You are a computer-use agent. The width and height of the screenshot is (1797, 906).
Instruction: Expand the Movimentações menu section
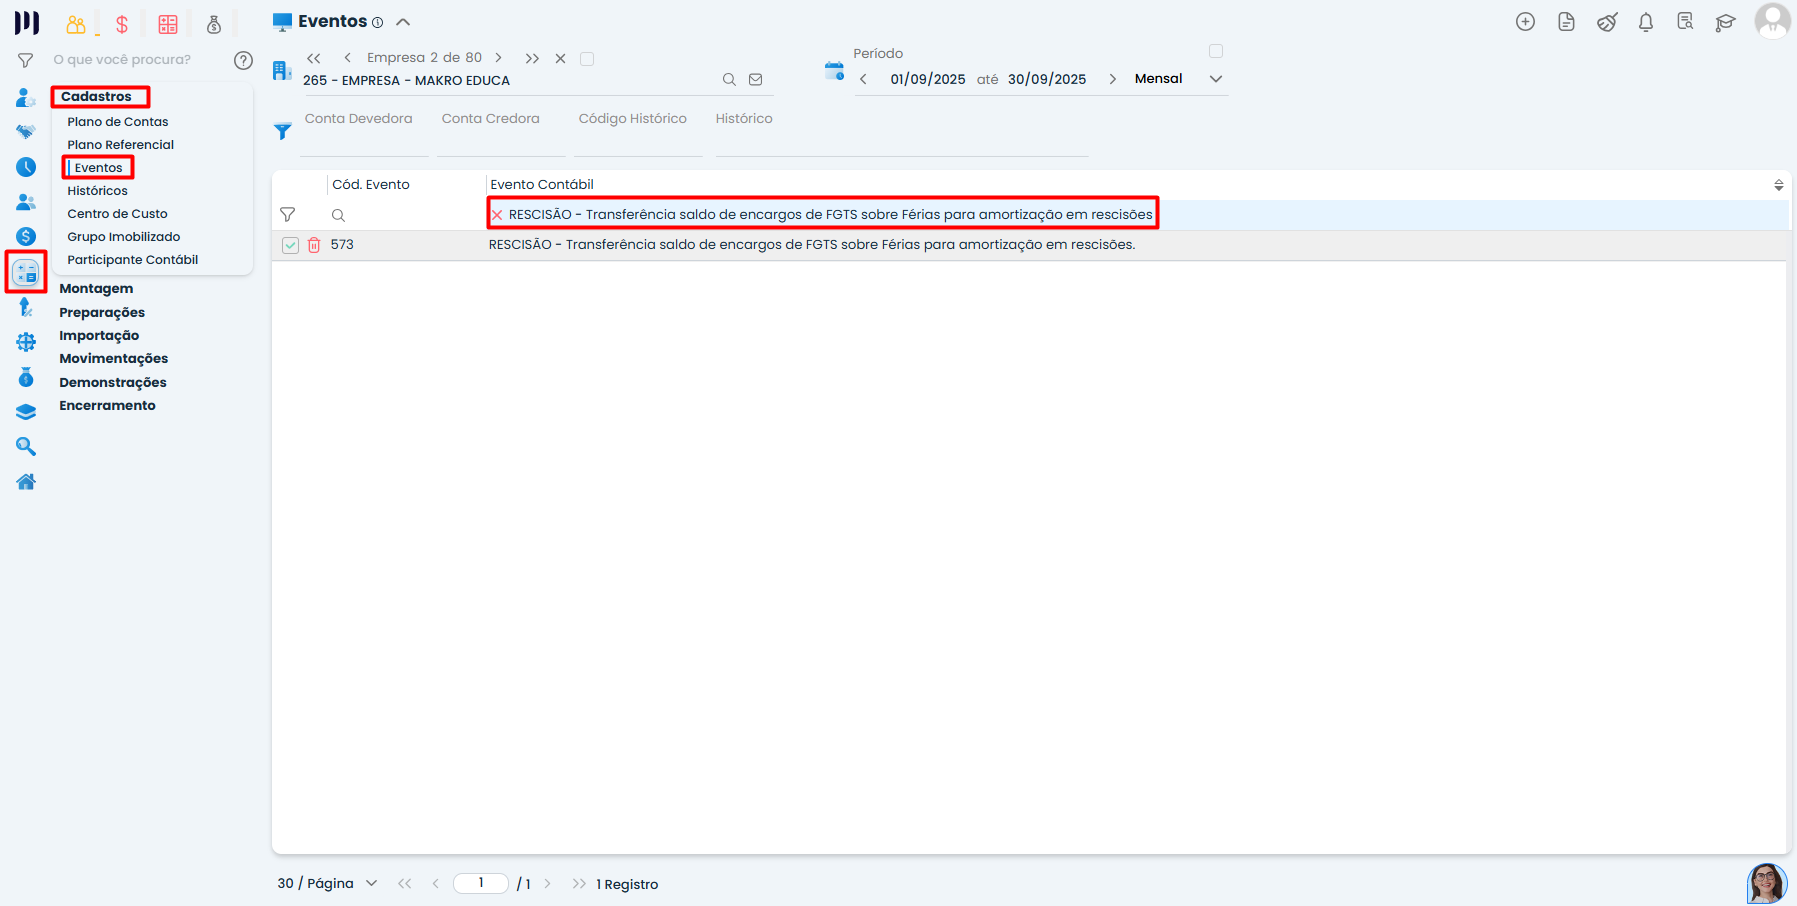click(x=114, y=359)
